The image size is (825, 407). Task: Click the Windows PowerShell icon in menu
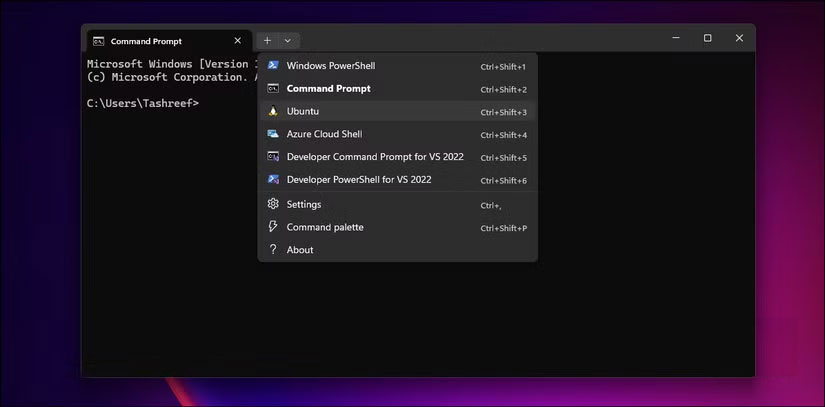pos(273,65)
